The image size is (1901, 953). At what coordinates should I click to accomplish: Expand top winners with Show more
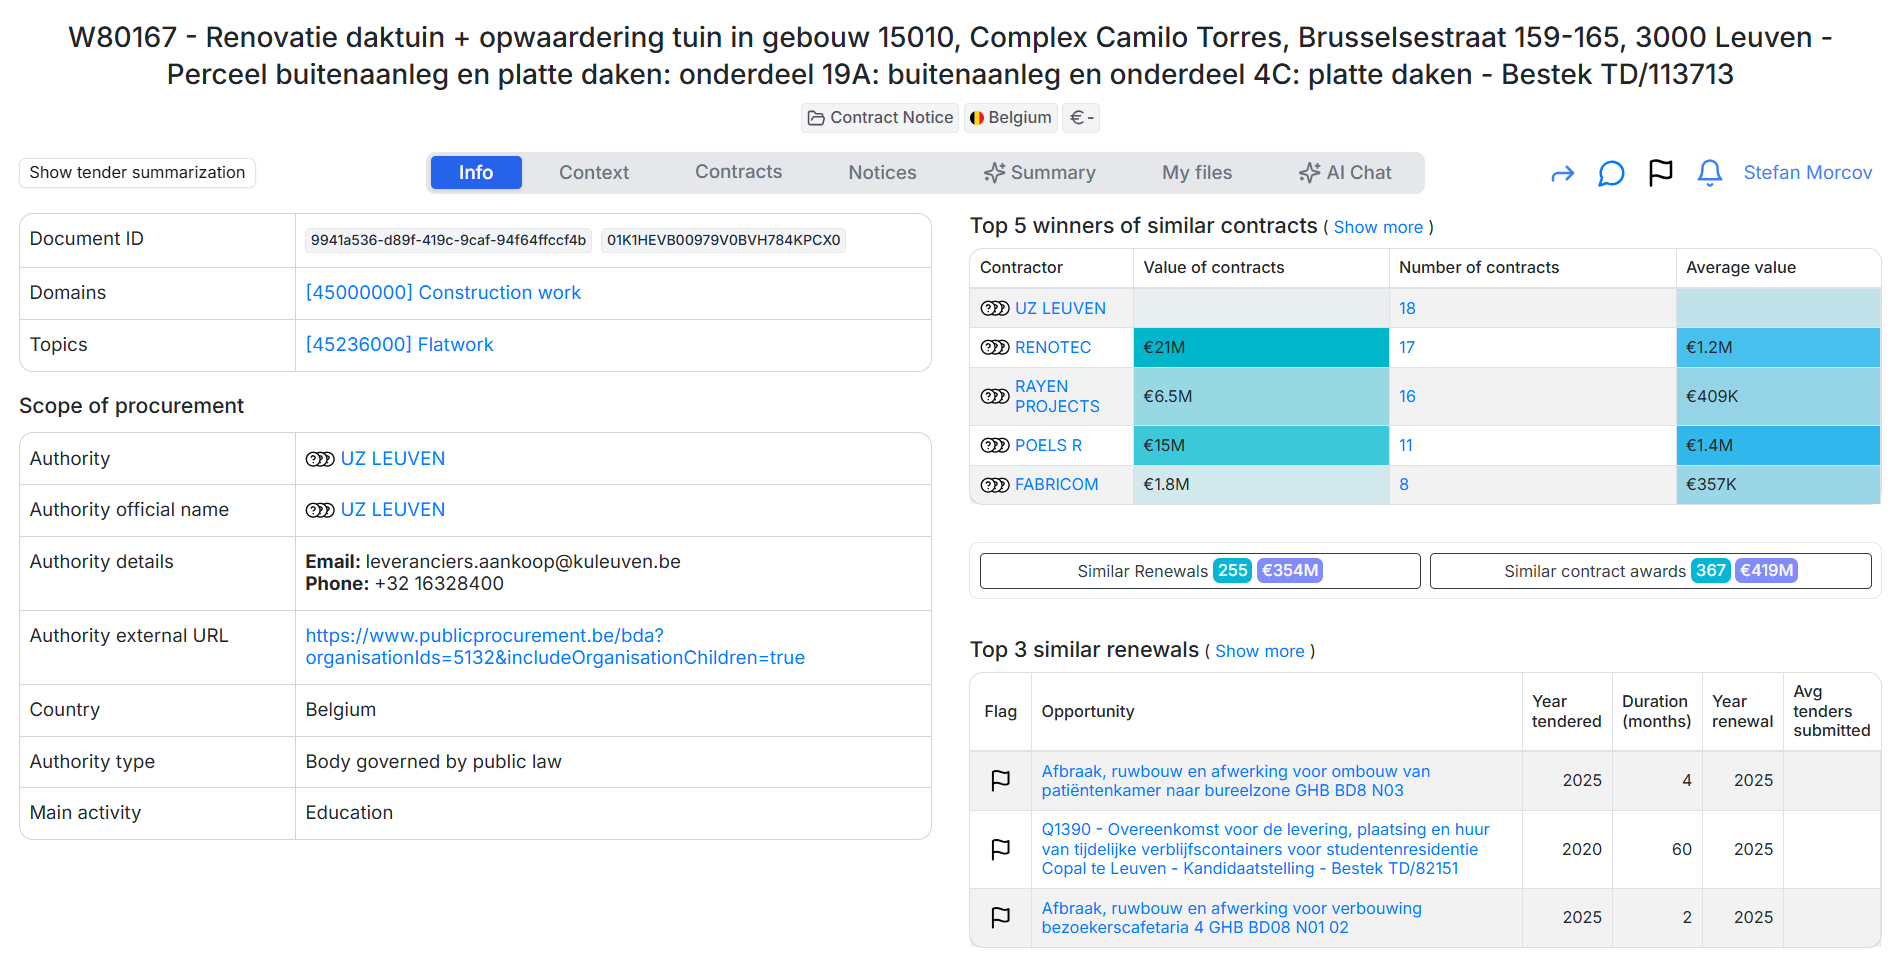coord(1378,227)
